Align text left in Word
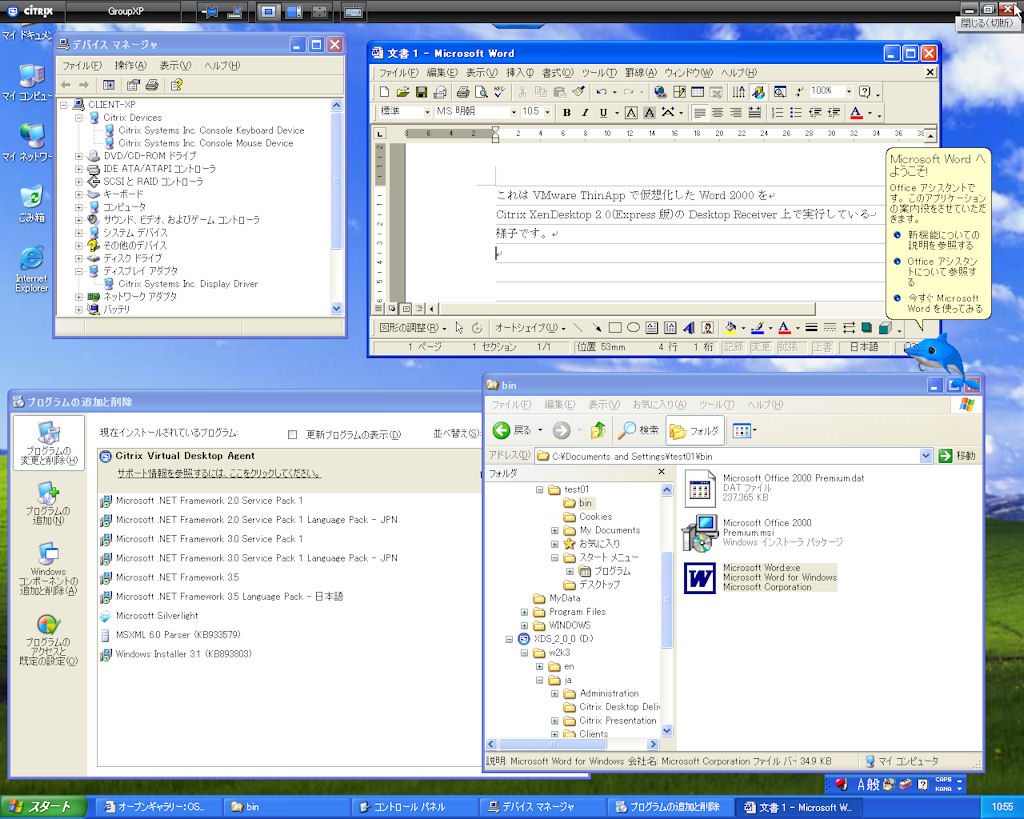1024x819 pixels. point(699,112)
